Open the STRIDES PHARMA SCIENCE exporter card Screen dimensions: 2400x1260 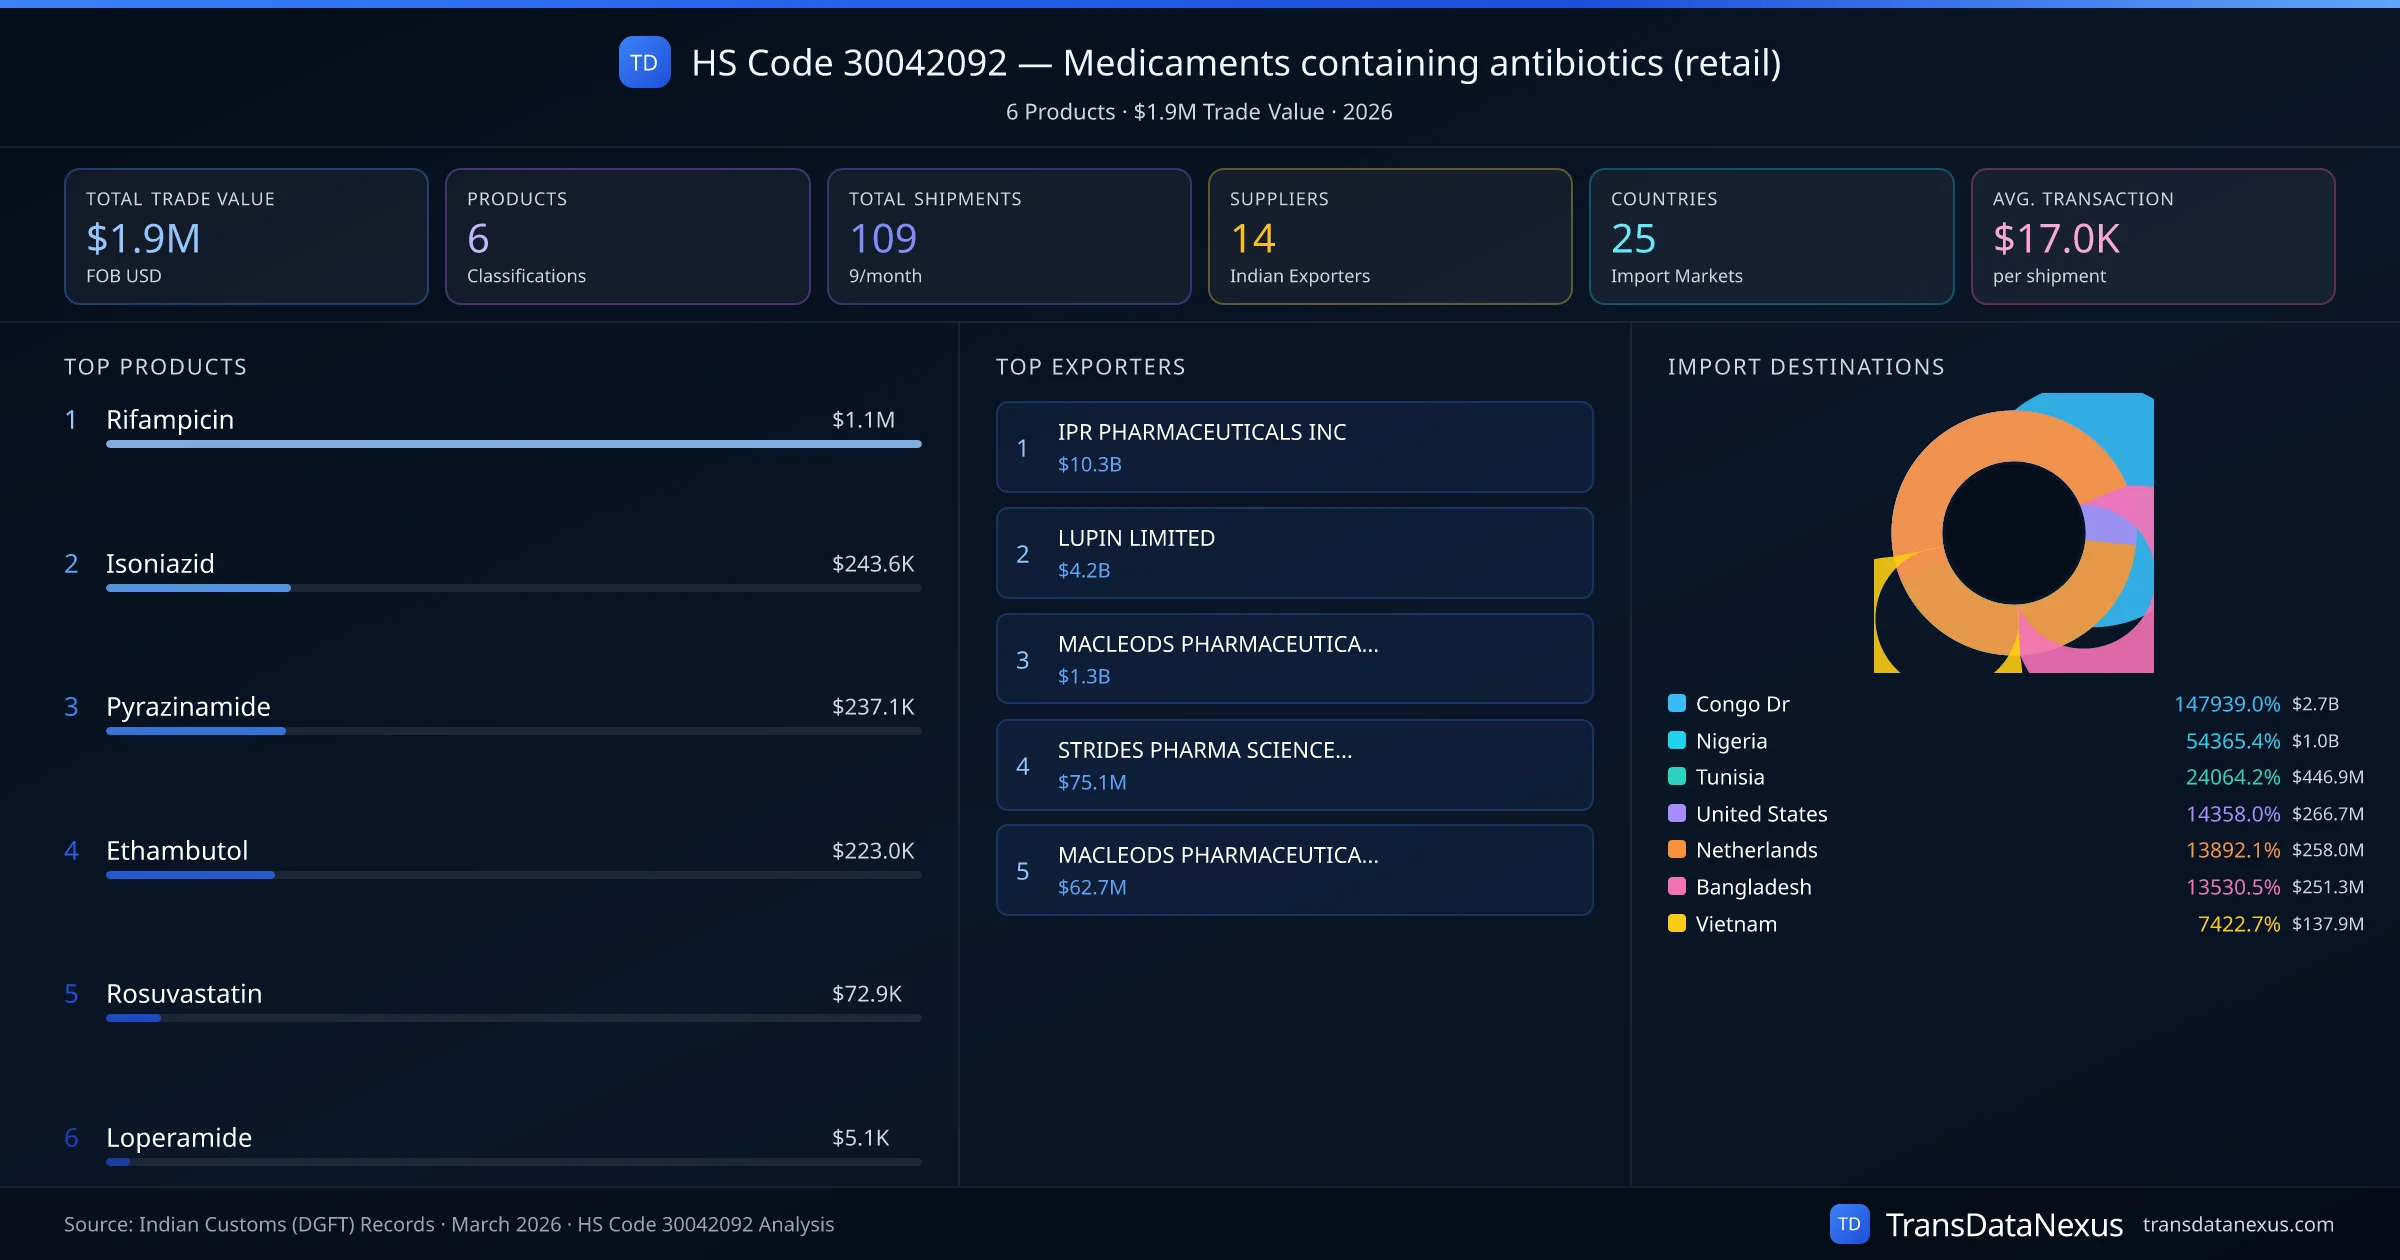point(1294,765)
